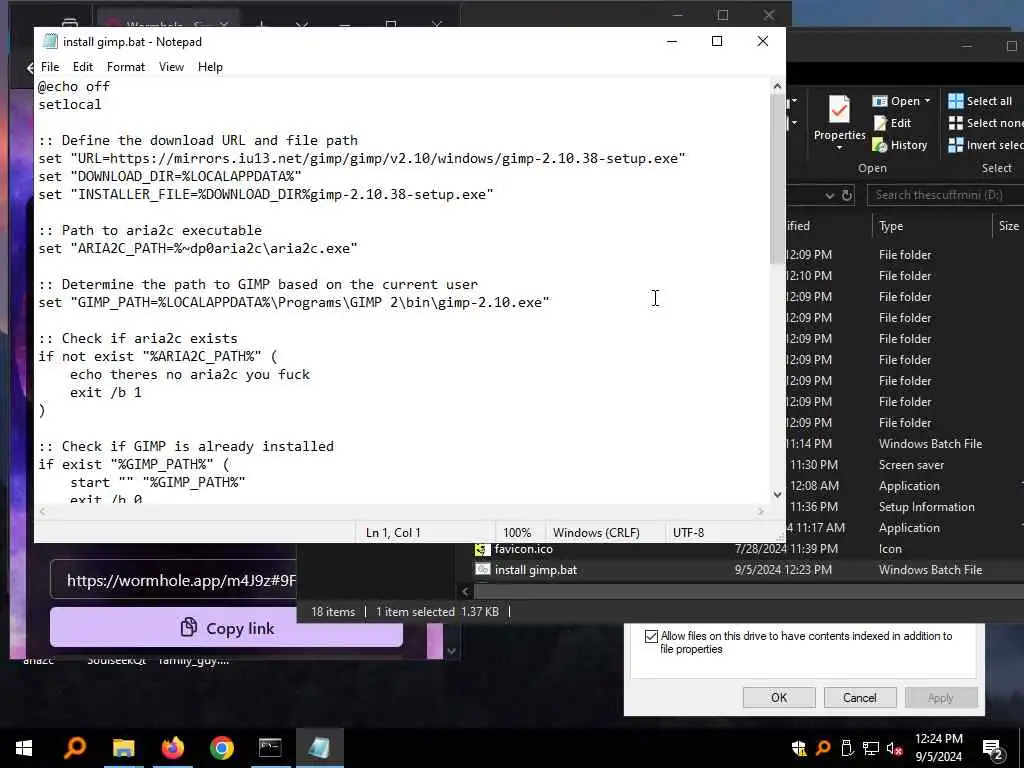Click the Edit icon in Explorer ribbon
Screen dimensions: 1024x768
tap(880, 123)
